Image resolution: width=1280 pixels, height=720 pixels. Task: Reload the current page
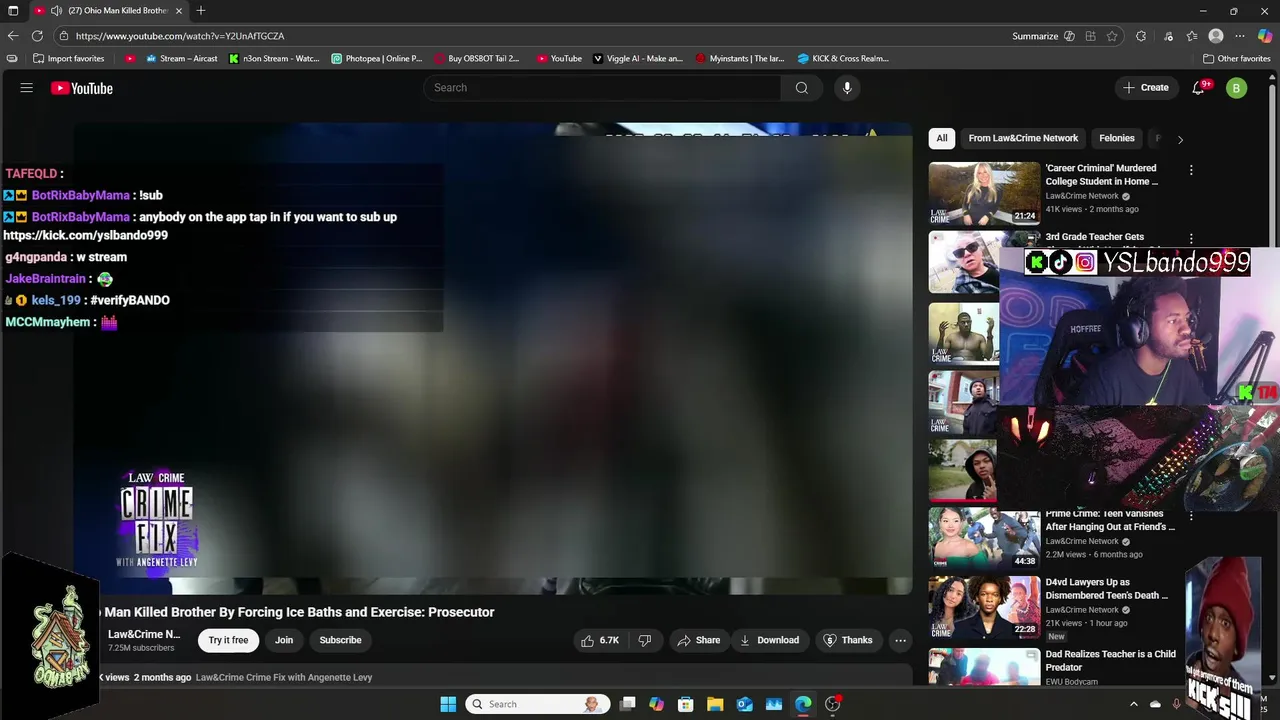click(x=37, y=36)
